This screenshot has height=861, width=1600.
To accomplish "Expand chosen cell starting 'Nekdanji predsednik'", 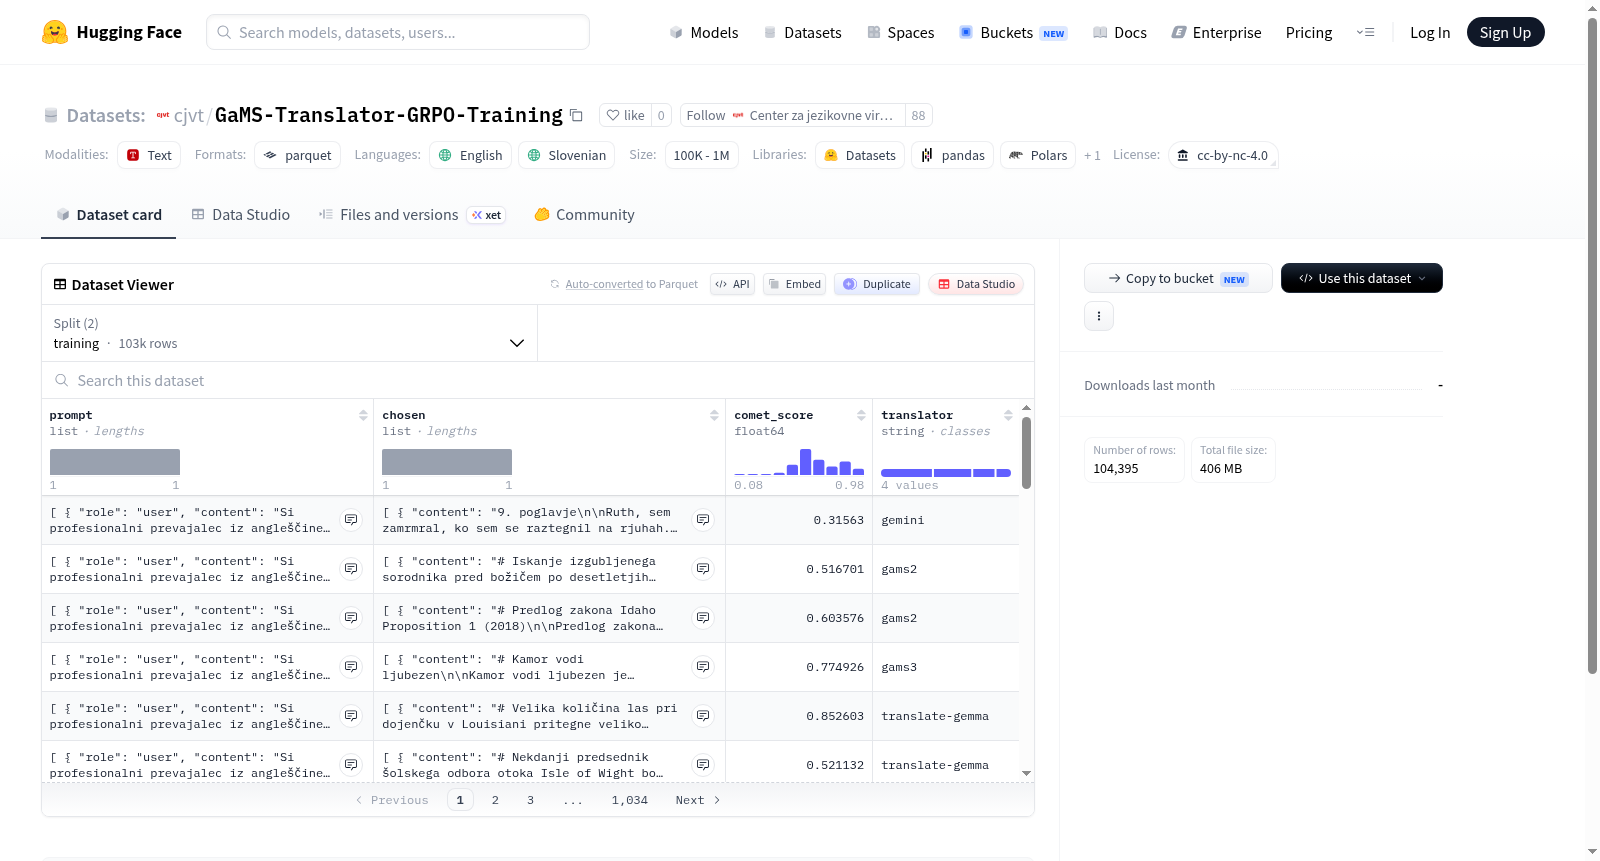I will [703, 765].
